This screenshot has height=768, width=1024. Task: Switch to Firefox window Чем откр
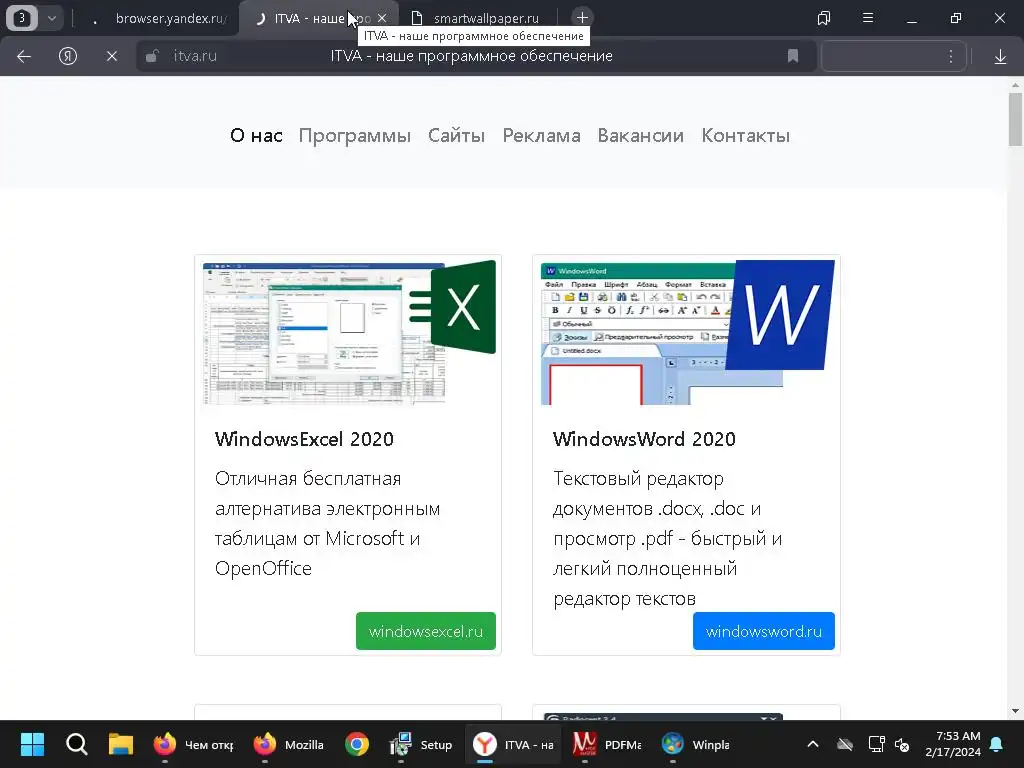point(193,744)
